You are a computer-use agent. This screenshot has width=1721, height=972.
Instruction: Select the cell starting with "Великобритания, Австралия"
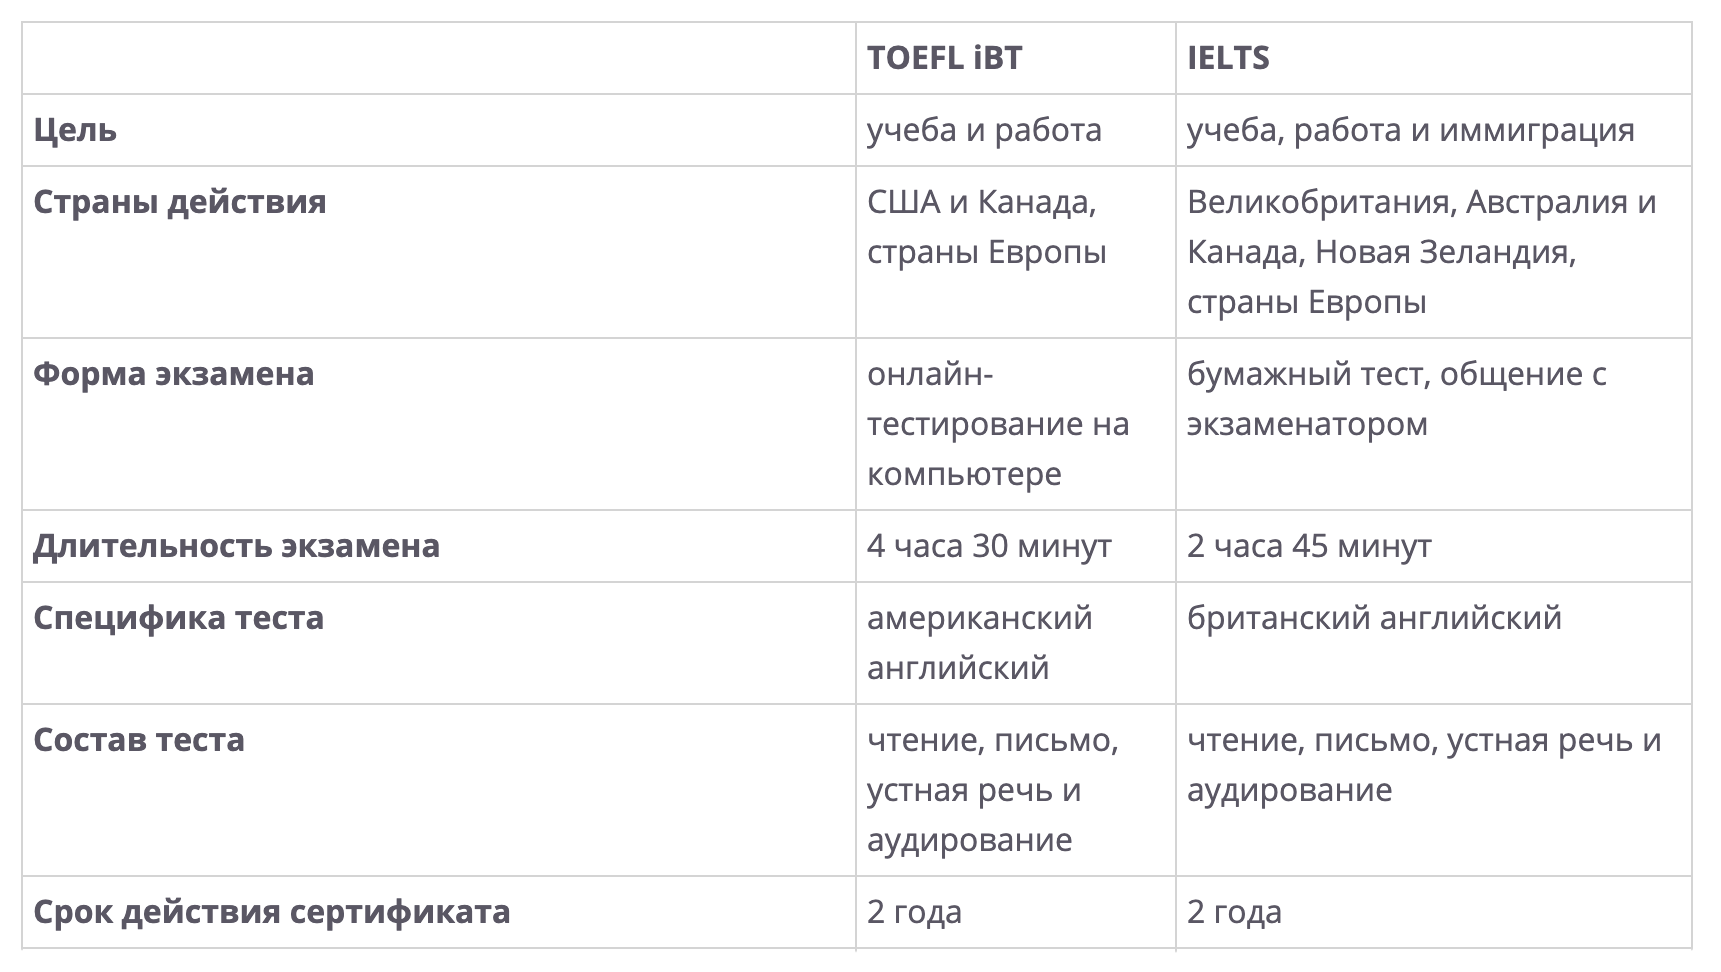point(1421,252)
